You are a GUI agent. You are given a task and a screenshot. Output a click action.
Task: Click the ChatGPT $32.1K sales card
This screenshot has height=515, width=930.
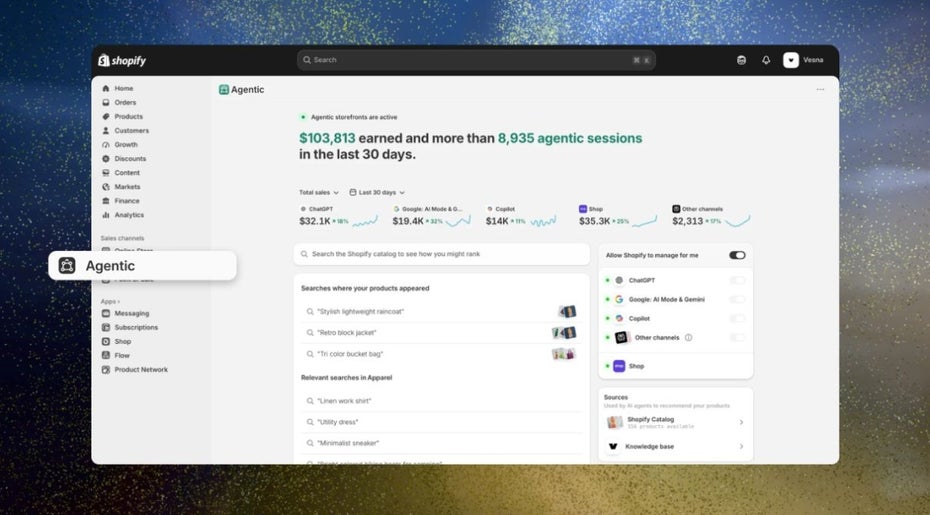(x=339, y=217)
